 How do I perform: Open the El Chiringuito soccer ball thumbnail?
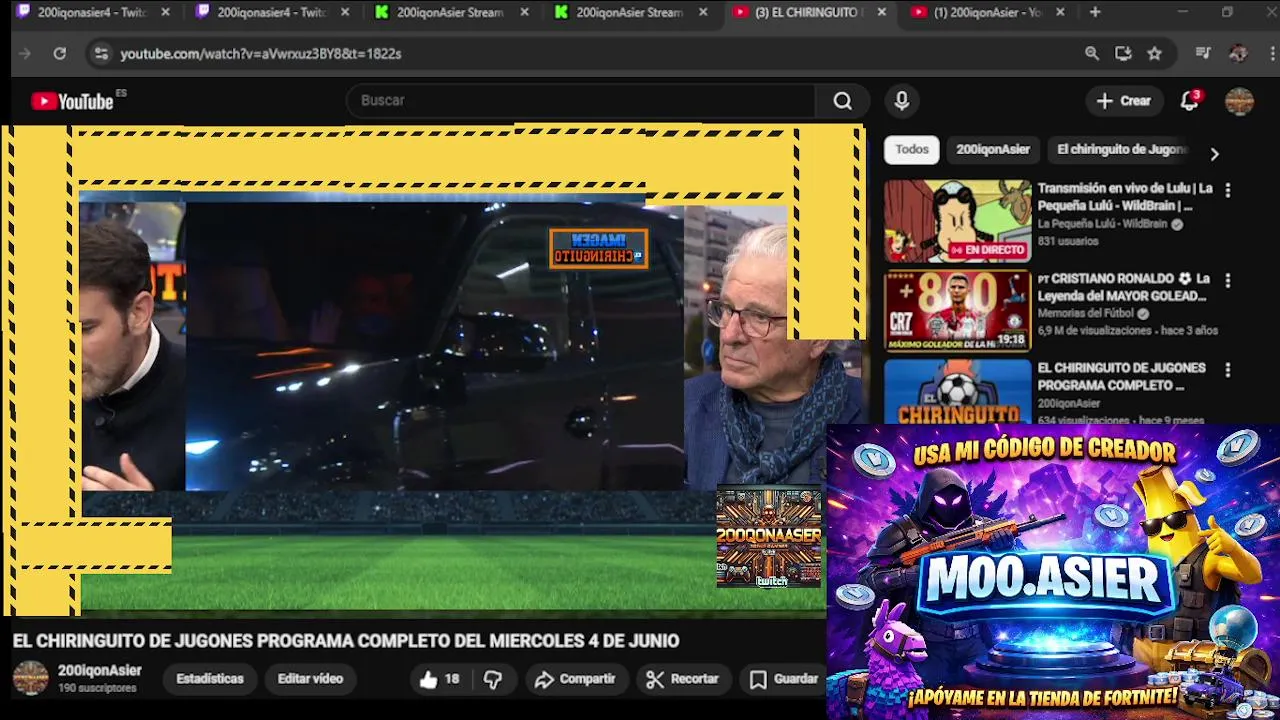(957, 391)
